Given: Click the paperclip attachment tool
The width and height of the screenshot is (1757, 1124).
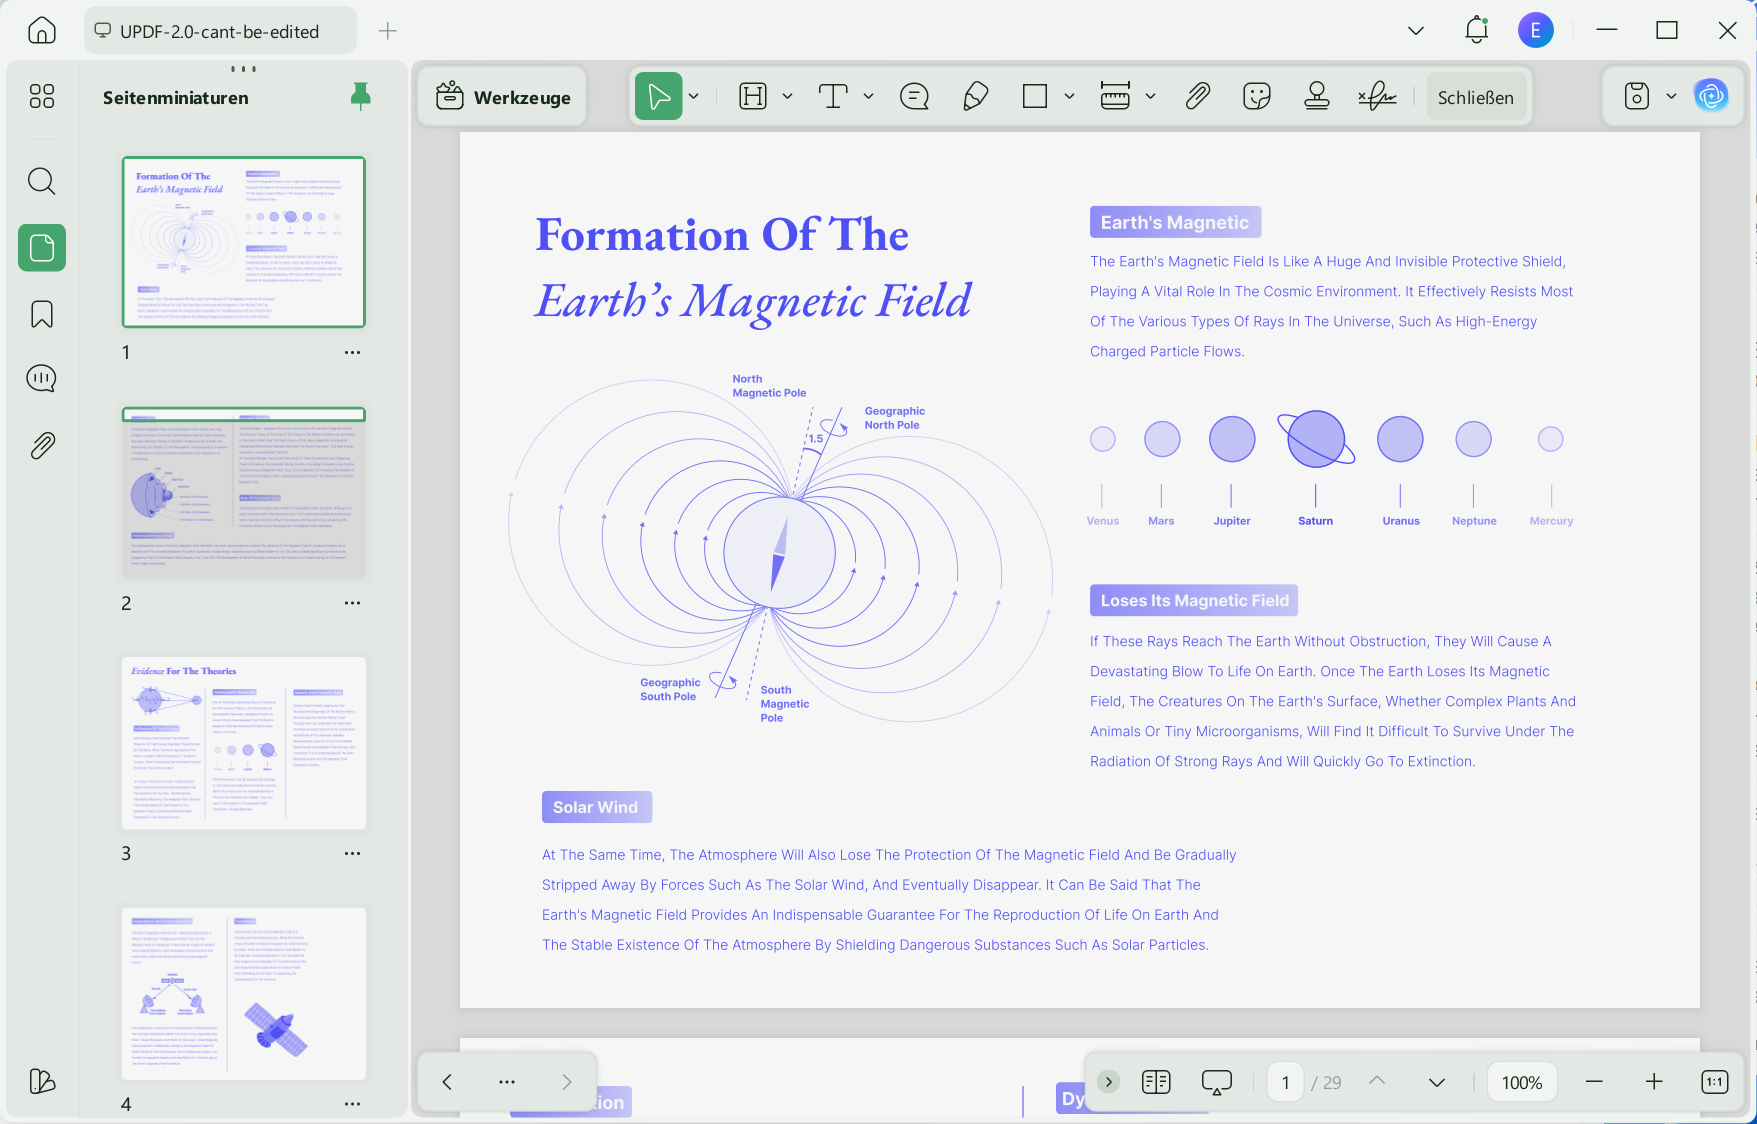Looking at the screenshot, I should [x=1196, y=96].
